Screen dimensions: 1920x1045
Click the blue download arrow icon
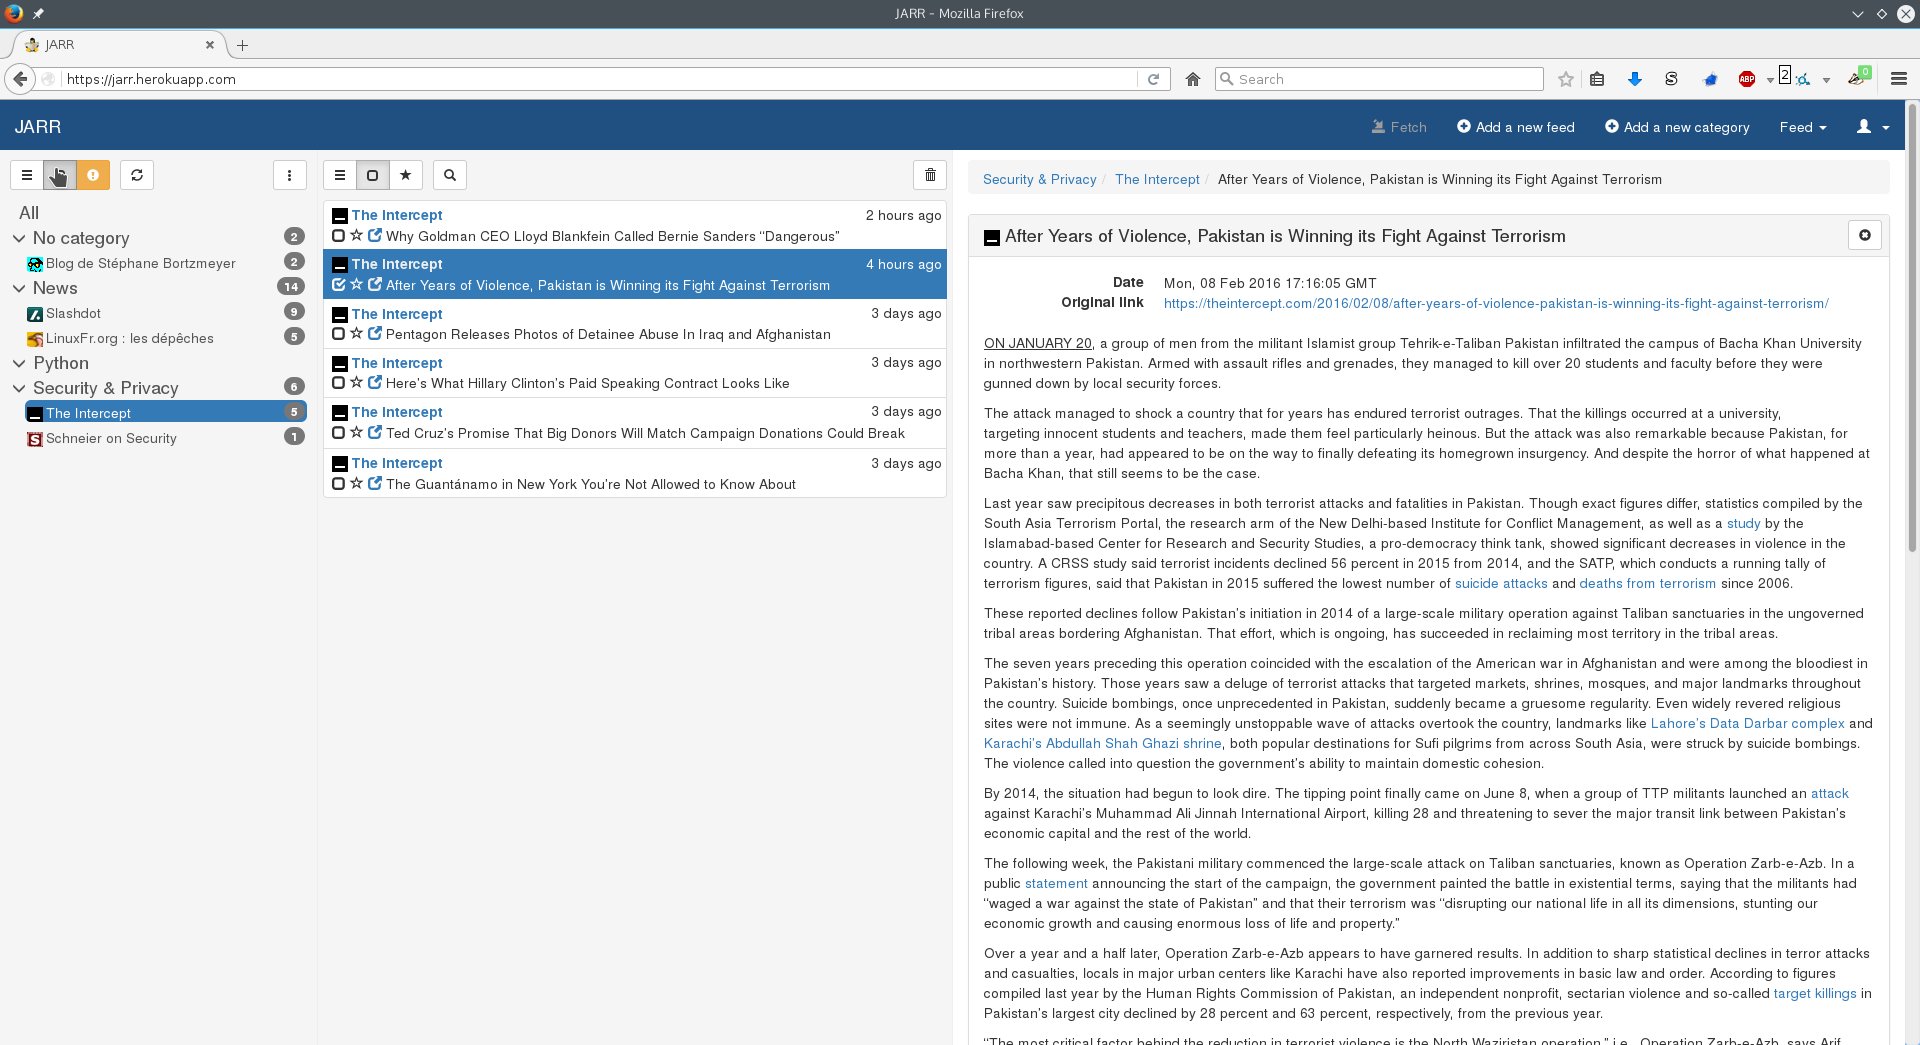point(1635,79)
